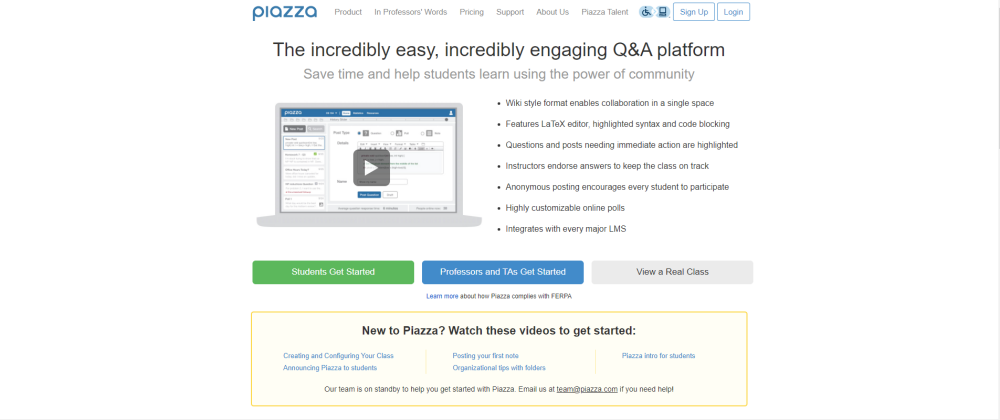This screenshot has height=420, width=1000.
Task: Open Organizational tips with folders video
Action: coord(499,368)
